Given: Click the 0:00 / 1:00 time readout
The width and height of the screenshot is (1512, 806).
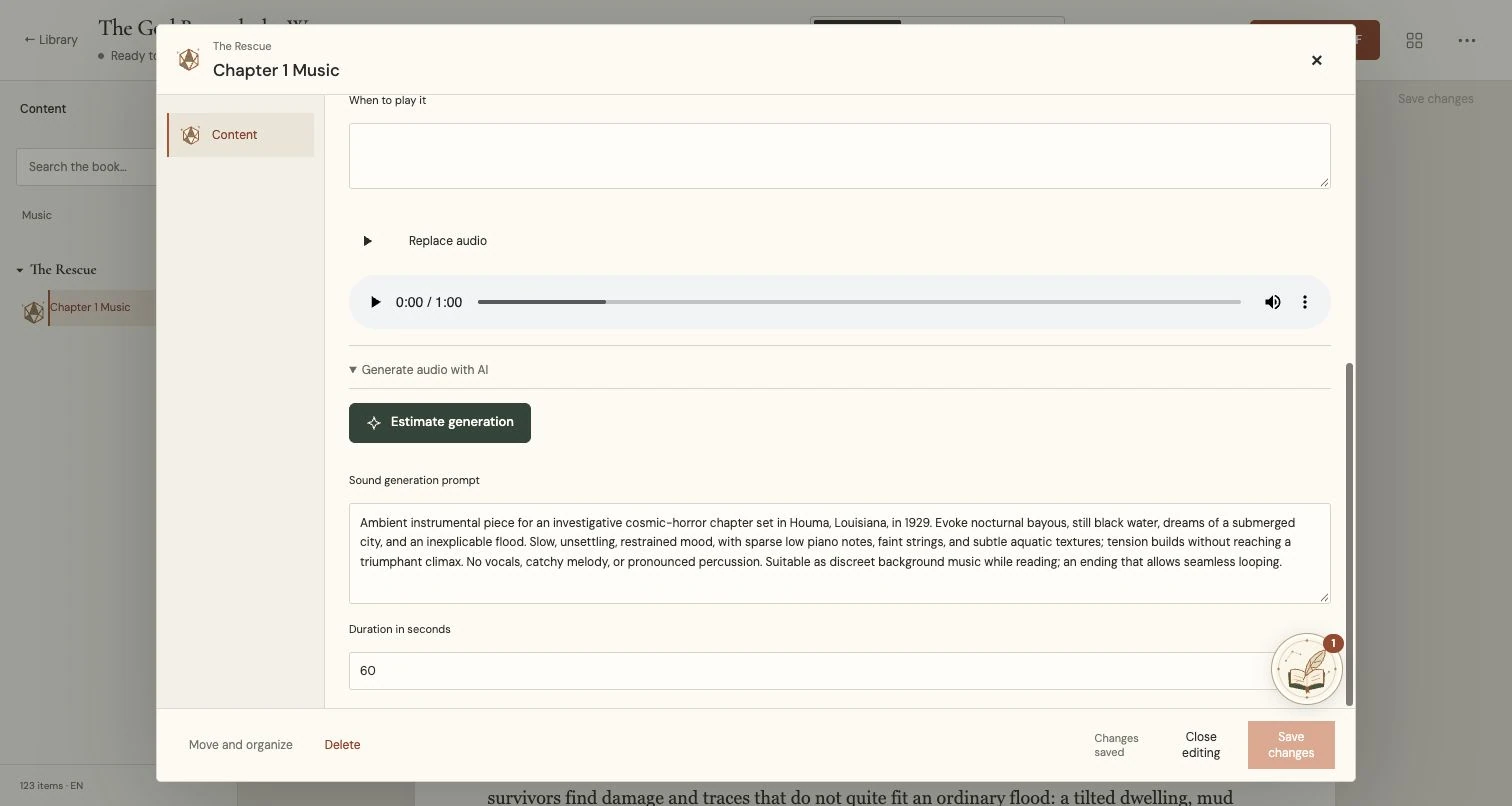Looking at the screenshot, I should point(429,302).
